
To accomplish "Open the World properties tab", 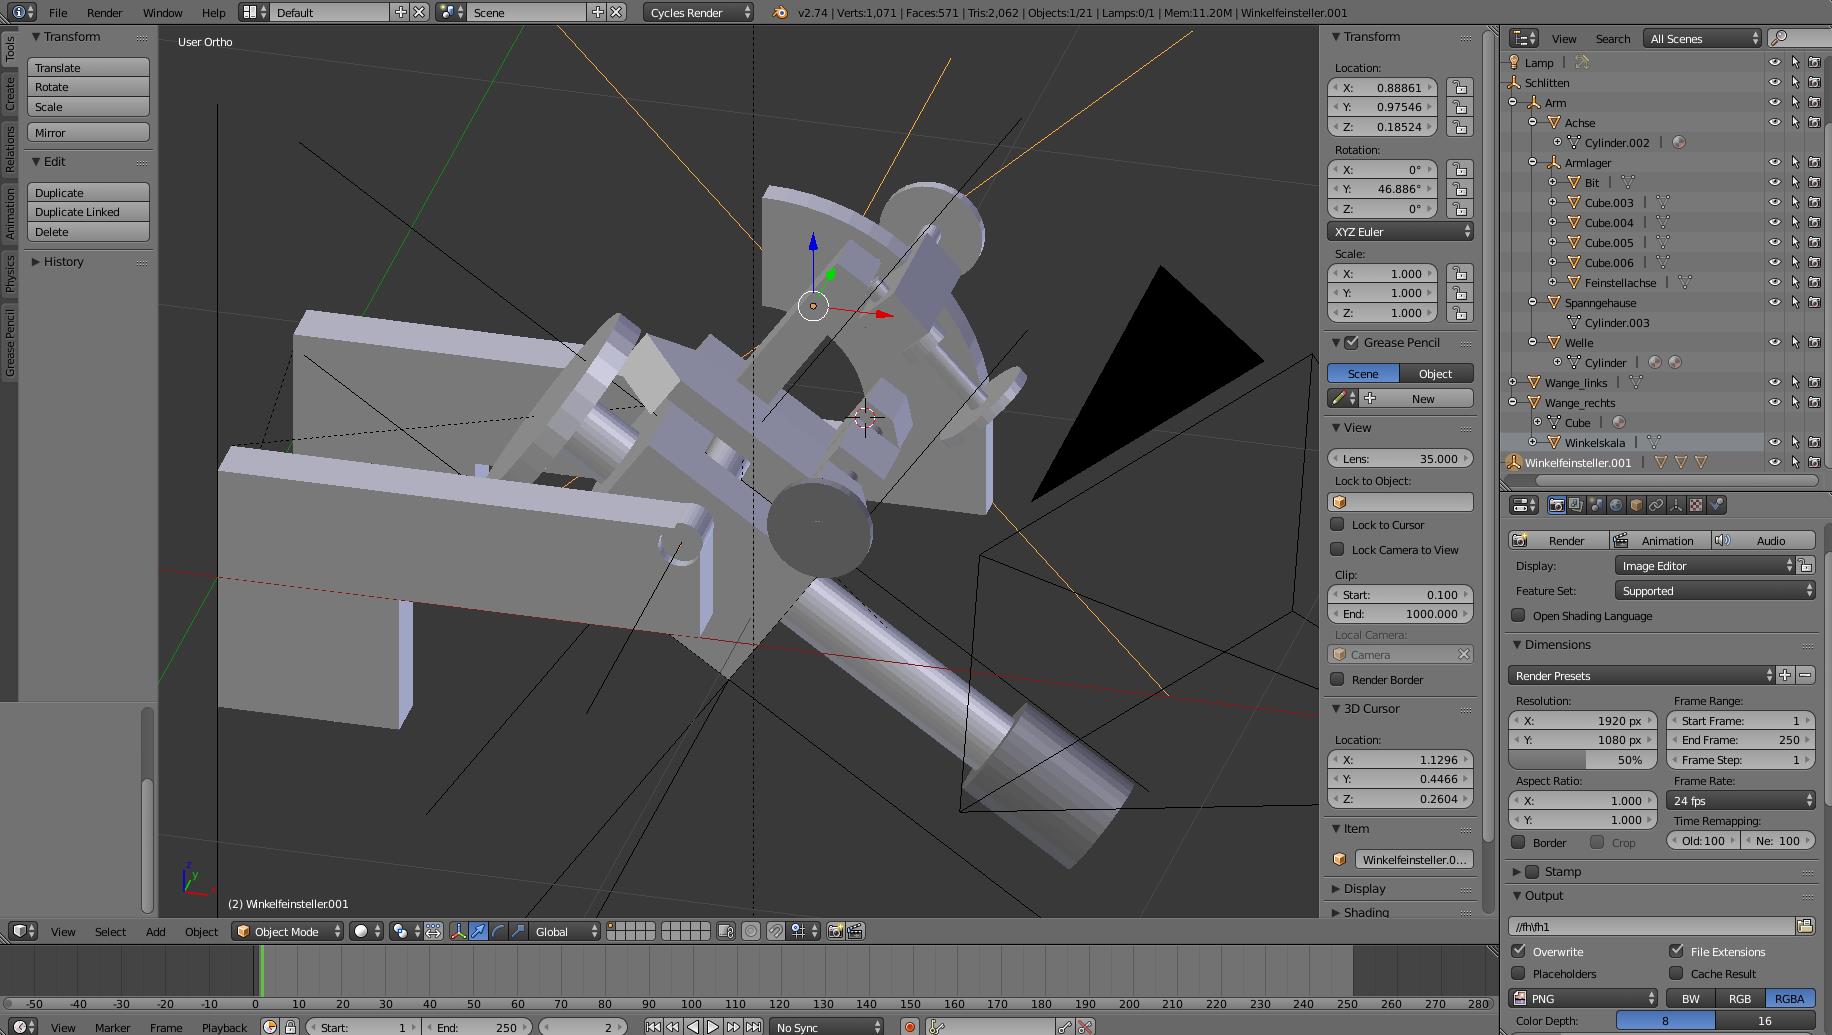I will tap(1616, 505).
